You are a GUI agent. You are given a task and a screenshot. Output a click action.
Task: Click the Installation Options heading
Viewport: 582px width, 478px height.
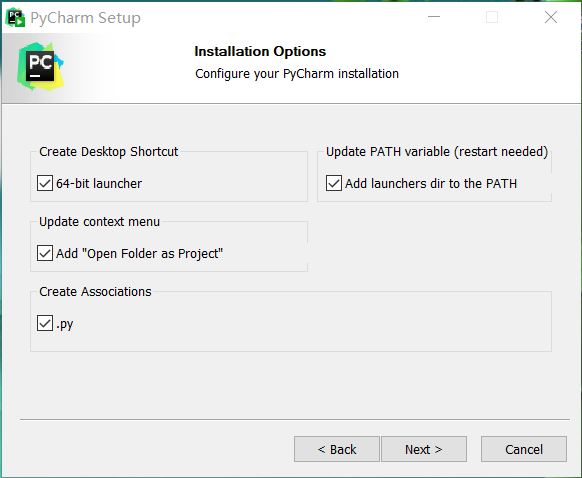[x=260, y=52]
